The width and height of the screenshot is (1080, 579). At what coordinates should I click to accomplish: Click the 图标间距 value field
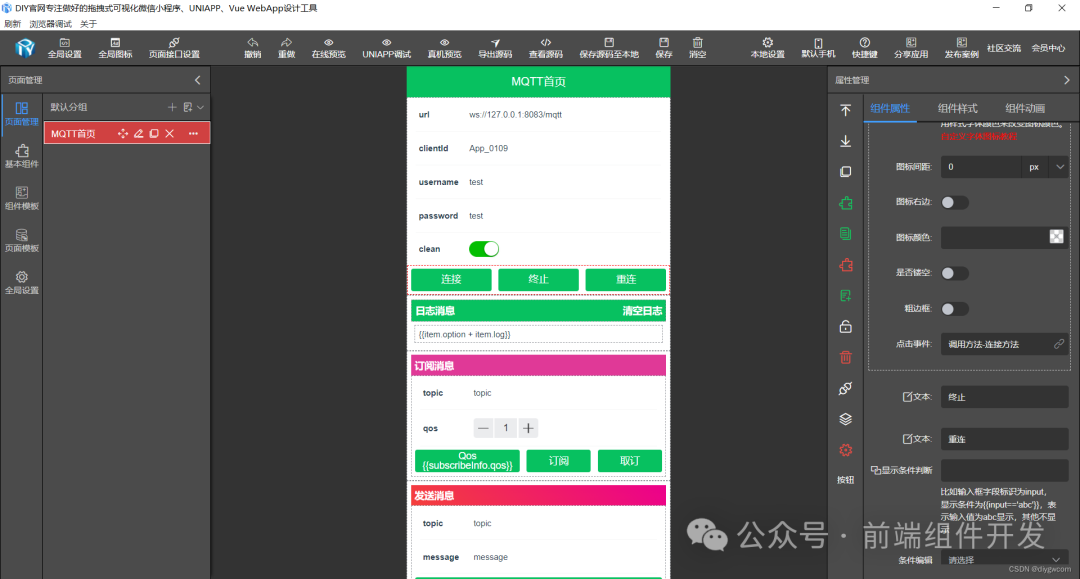(x=981, y=167)
